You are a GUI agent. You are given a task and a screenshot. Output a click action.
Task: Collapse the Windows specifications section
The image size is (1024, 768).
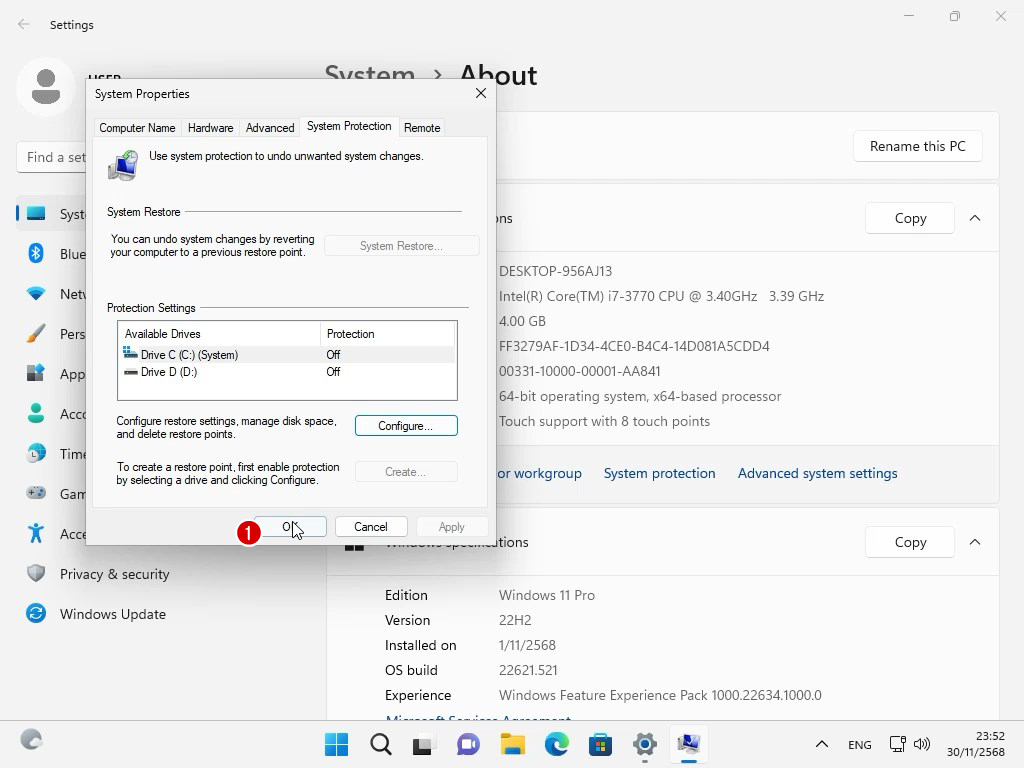tap(975, 542)
